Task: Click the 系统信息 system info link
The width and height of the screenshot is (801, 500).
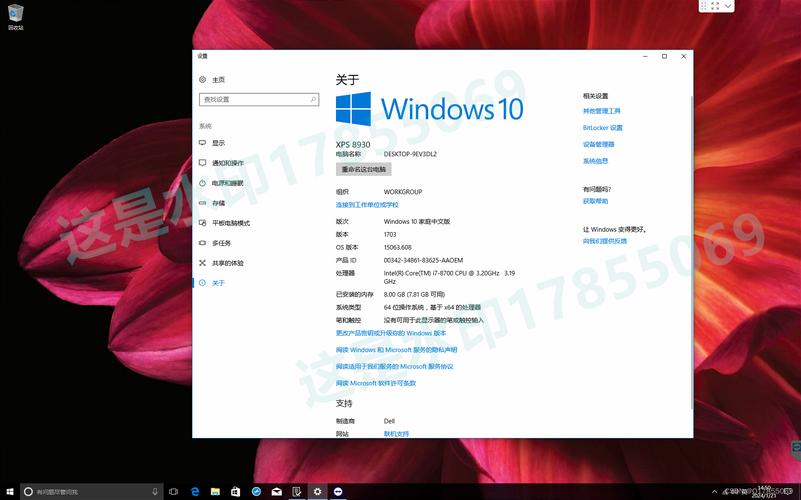Action: point(595,161)
